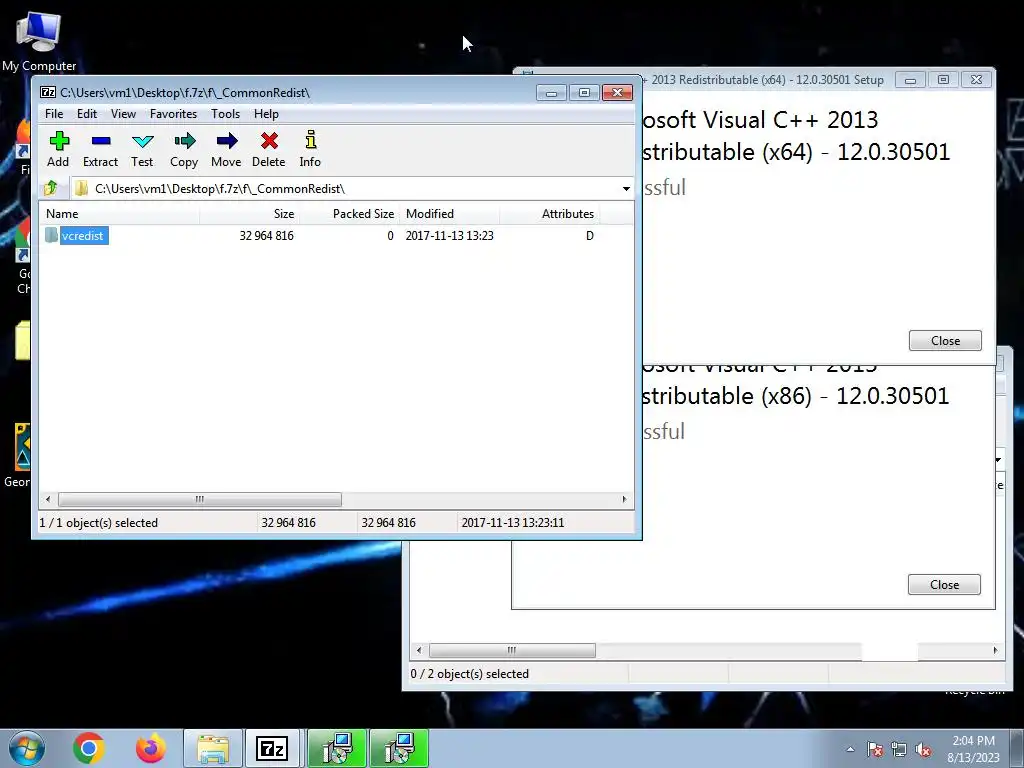Select My Computer desktop icon

(x=39, y=42)
